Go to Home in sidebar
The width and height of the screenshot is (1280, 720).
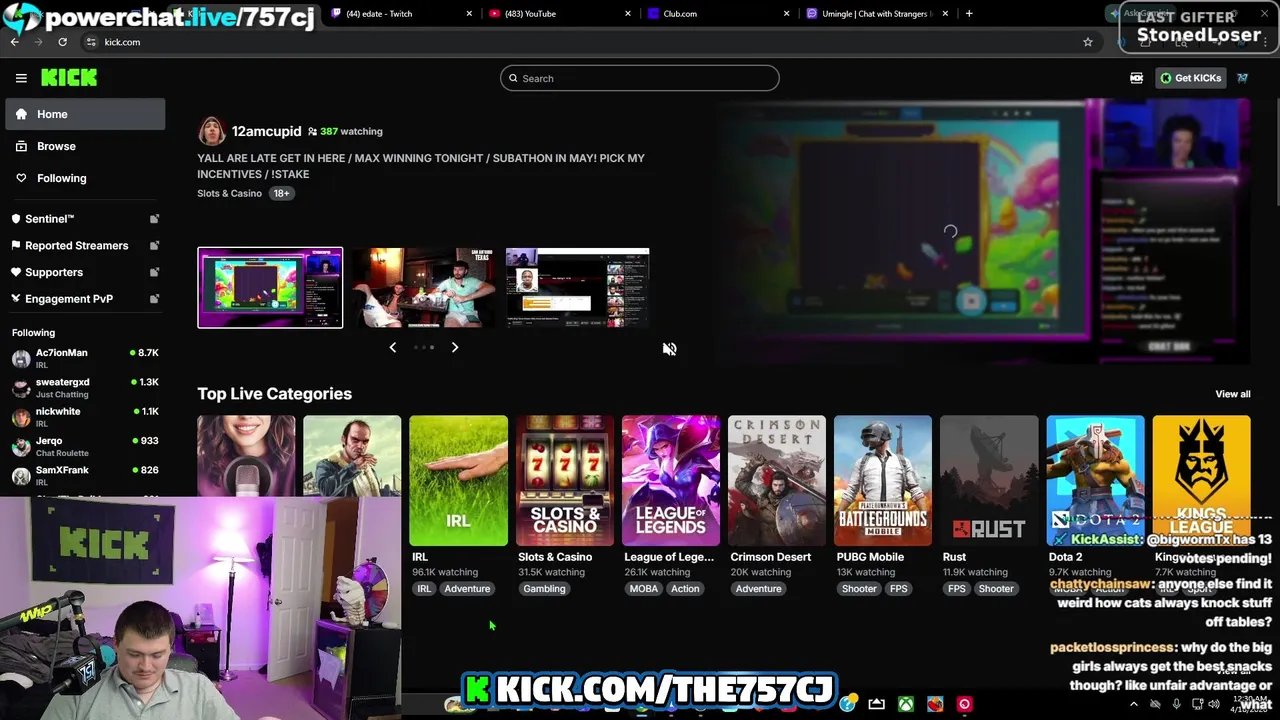[85, 114]
